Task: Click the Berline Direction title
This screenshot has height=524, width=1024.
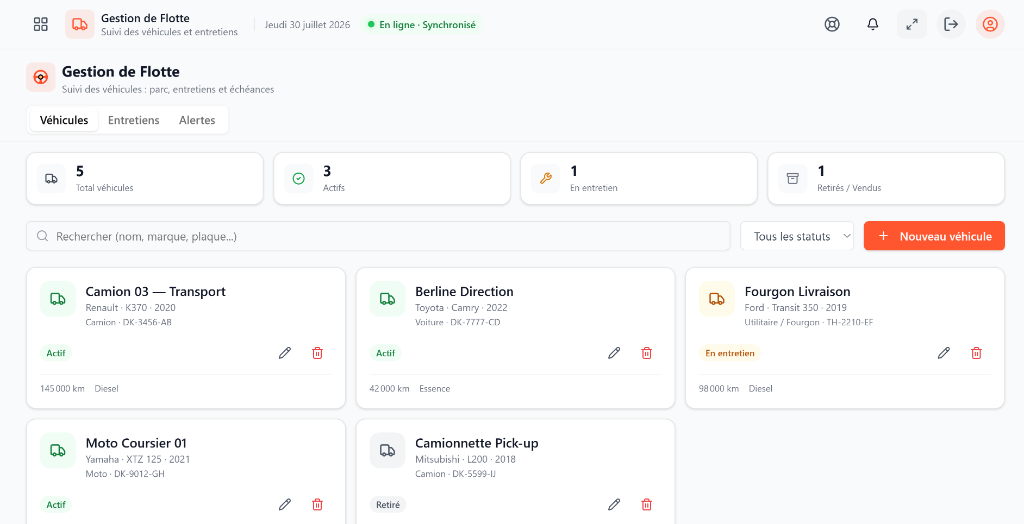Action: coord(464,291)
